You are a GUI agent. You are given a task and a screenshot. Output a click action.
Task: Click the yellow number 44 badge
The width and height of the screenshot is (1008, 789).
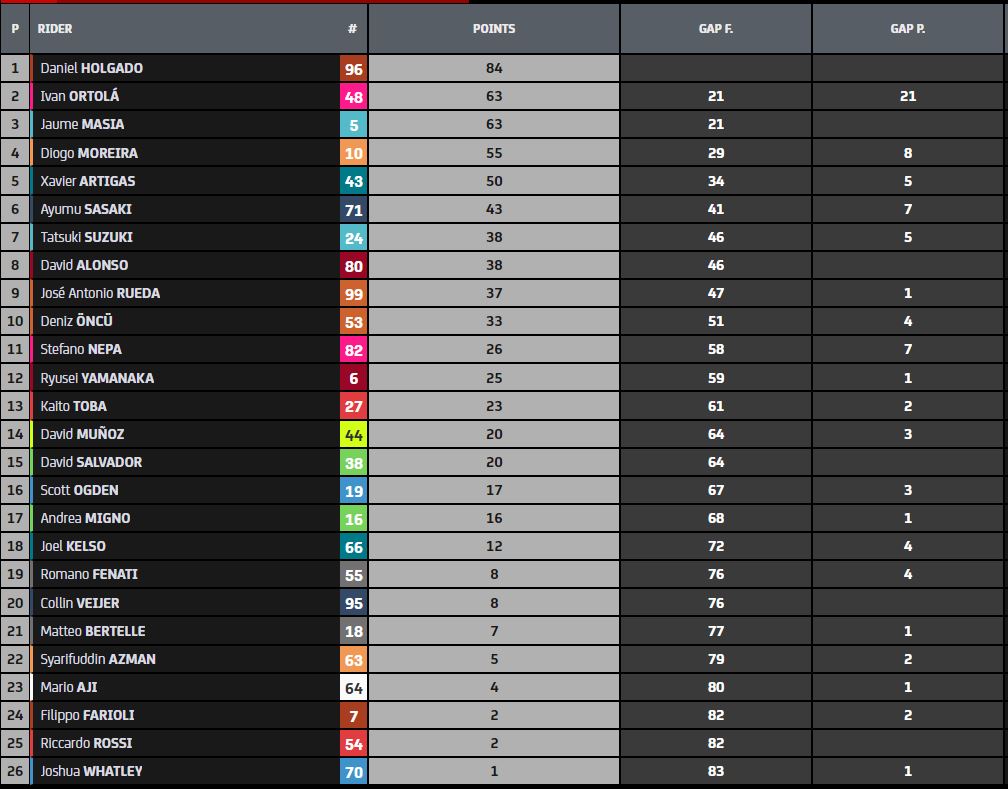tap(353, 434)
